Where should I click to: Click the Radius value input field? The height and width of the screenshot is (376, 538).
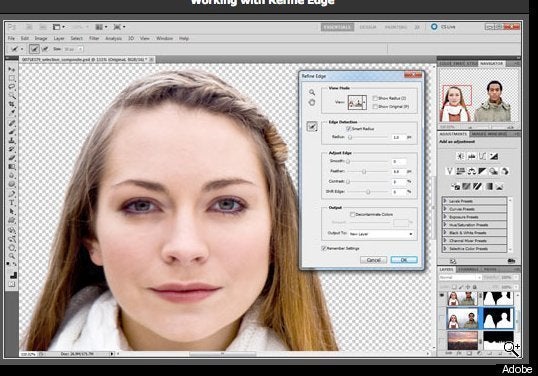click(398, 137)
